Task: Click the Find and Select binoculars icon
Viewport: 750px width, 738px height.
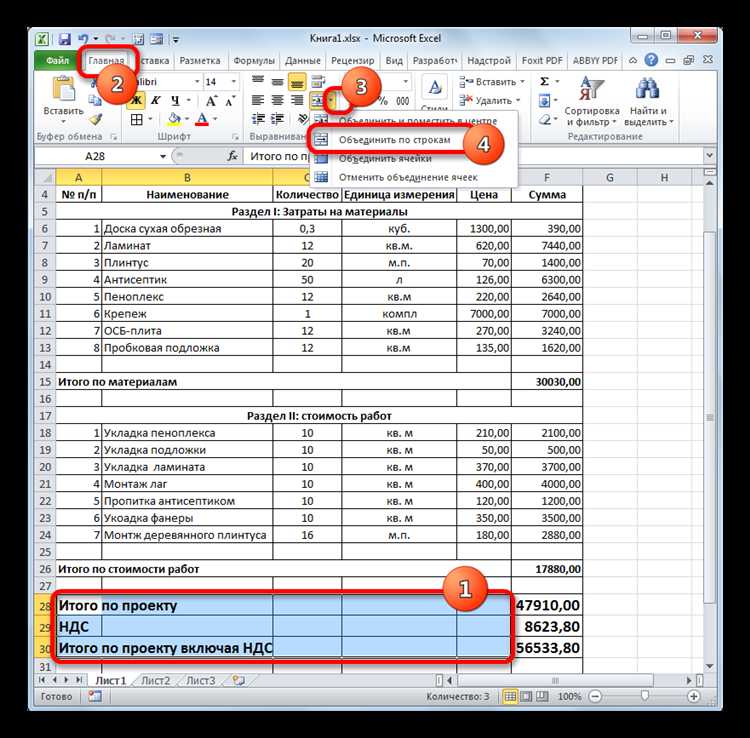Action: (648, 89)
